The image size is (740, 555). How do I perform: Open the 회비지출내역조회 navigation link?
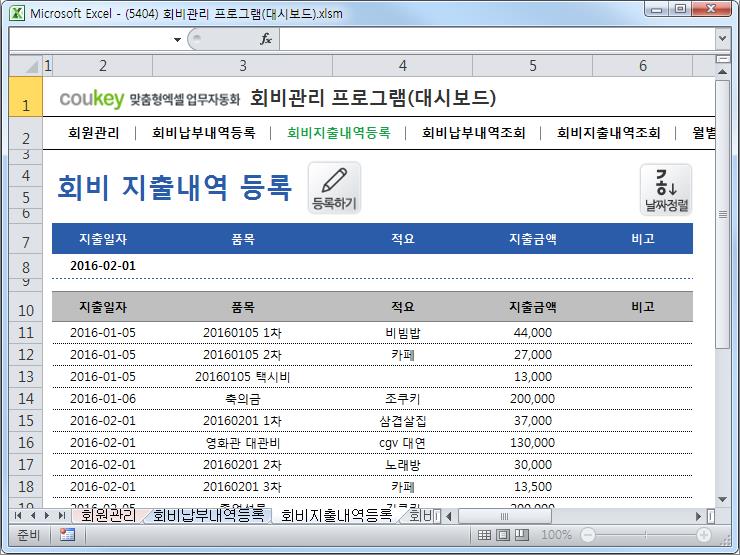tap(608, 133)
